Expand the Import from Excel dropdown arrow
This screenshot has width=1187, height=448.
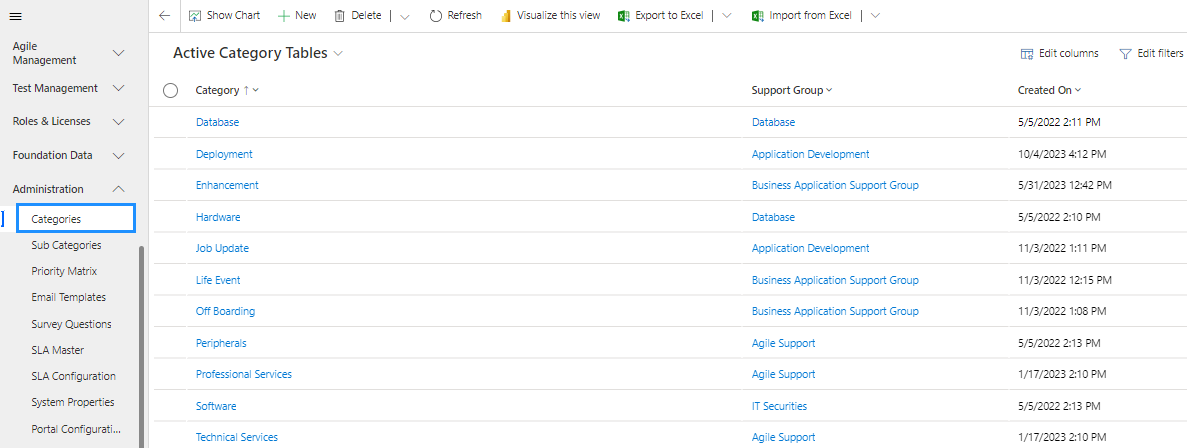pos(875,17)
